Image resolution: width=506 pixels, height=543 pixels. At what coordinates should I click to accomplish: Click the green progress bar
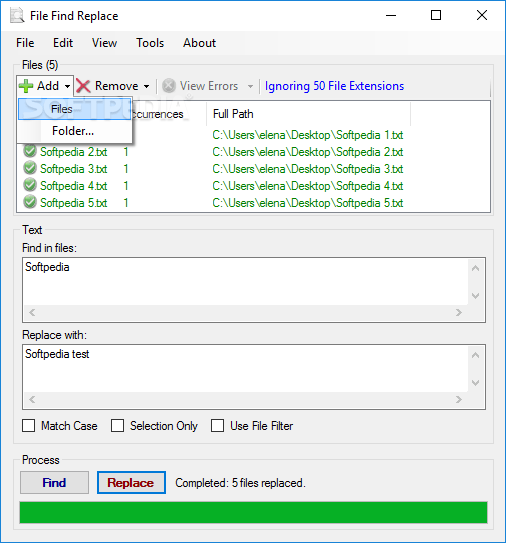click(254, 512)
